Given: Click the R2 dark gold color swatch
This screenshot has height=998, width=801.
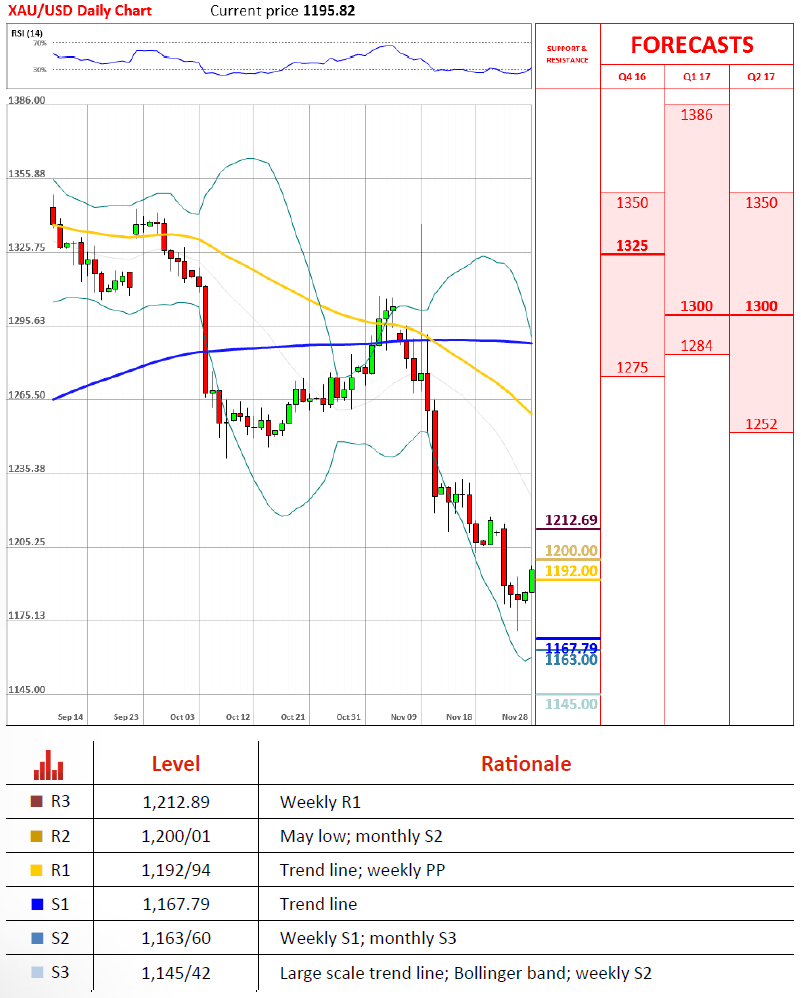Looking at the screenshot, I should click(x=36, y=836).
